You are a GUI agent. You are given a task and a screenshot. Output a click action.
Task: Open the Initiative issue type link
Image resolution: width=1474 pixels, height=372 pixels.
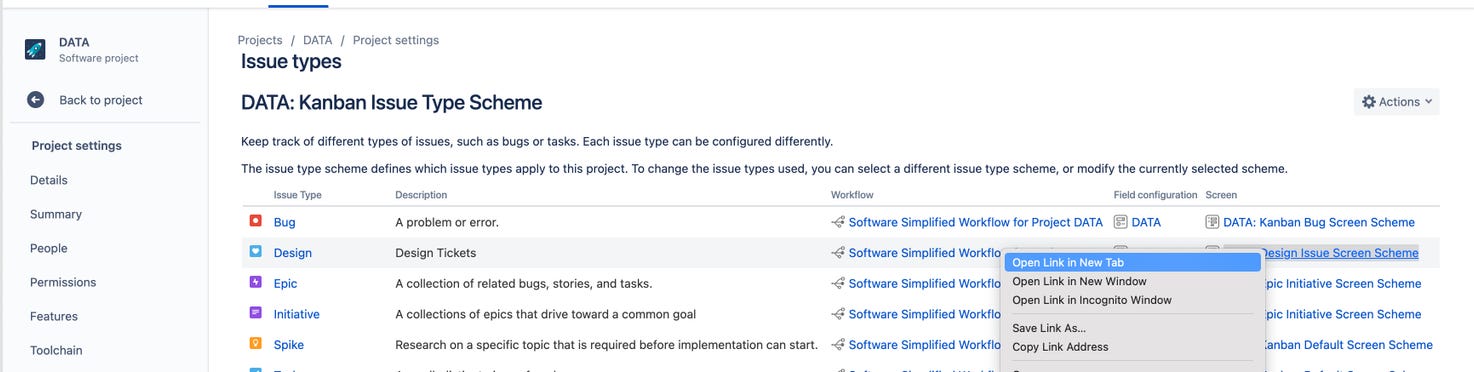pos(297,314)
